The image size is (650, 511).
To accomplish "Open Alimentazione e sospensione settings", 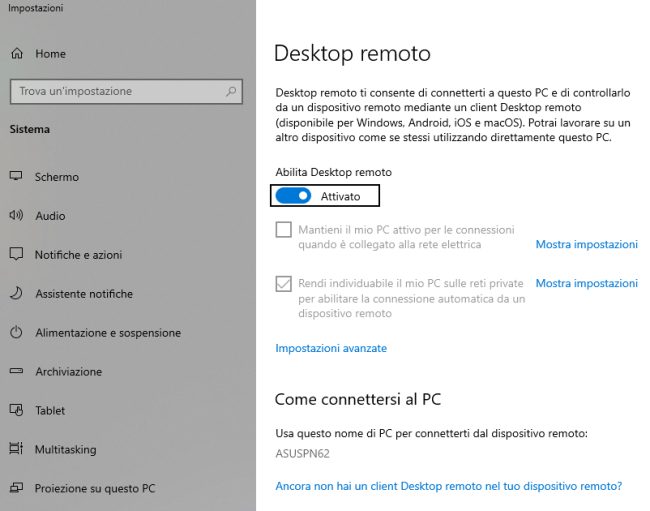I will point(108,333).
